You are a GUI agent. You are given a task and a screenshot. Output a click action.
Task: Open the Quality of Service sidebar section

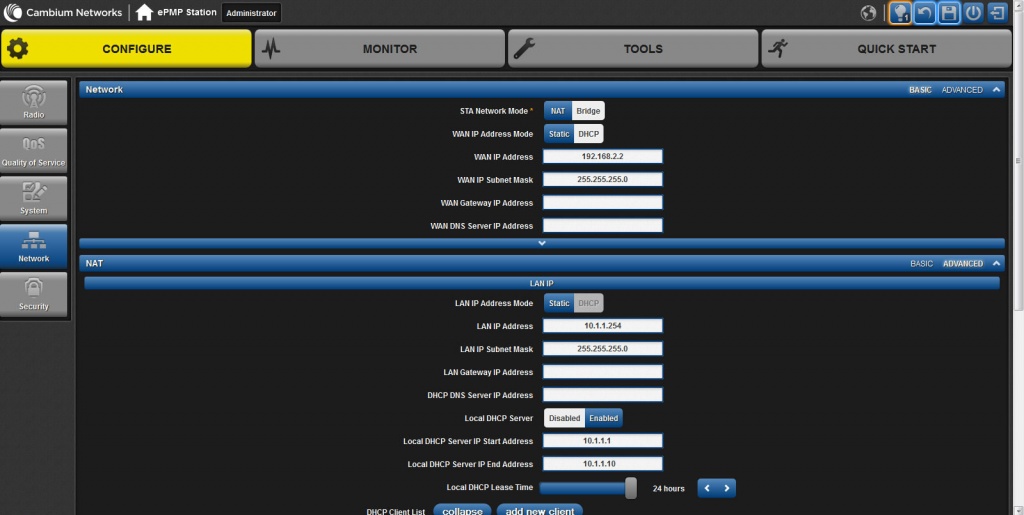[x=34, y=151]
